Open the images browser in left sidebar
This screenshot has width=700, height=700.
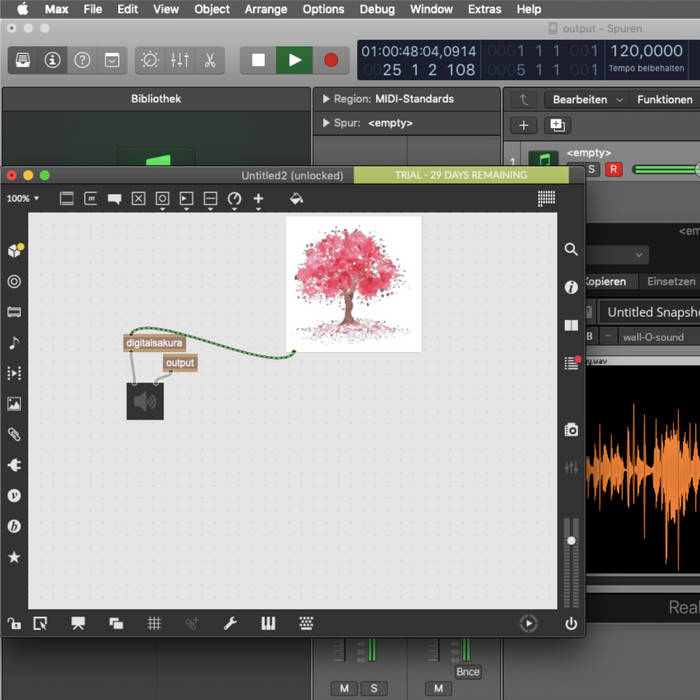pos(14,404)
